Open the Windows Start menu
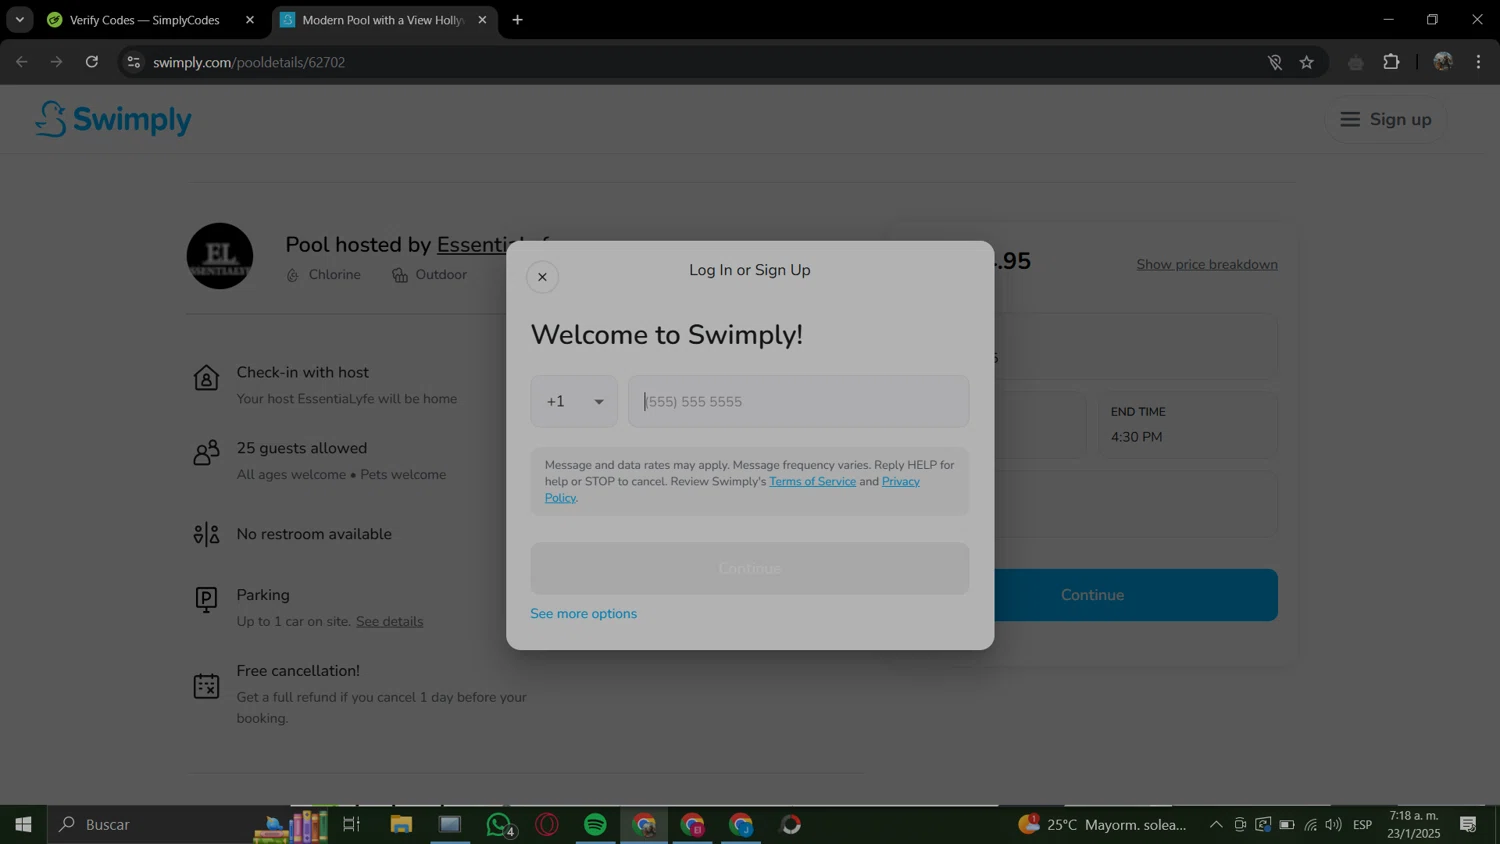 (x=23, y=824)
